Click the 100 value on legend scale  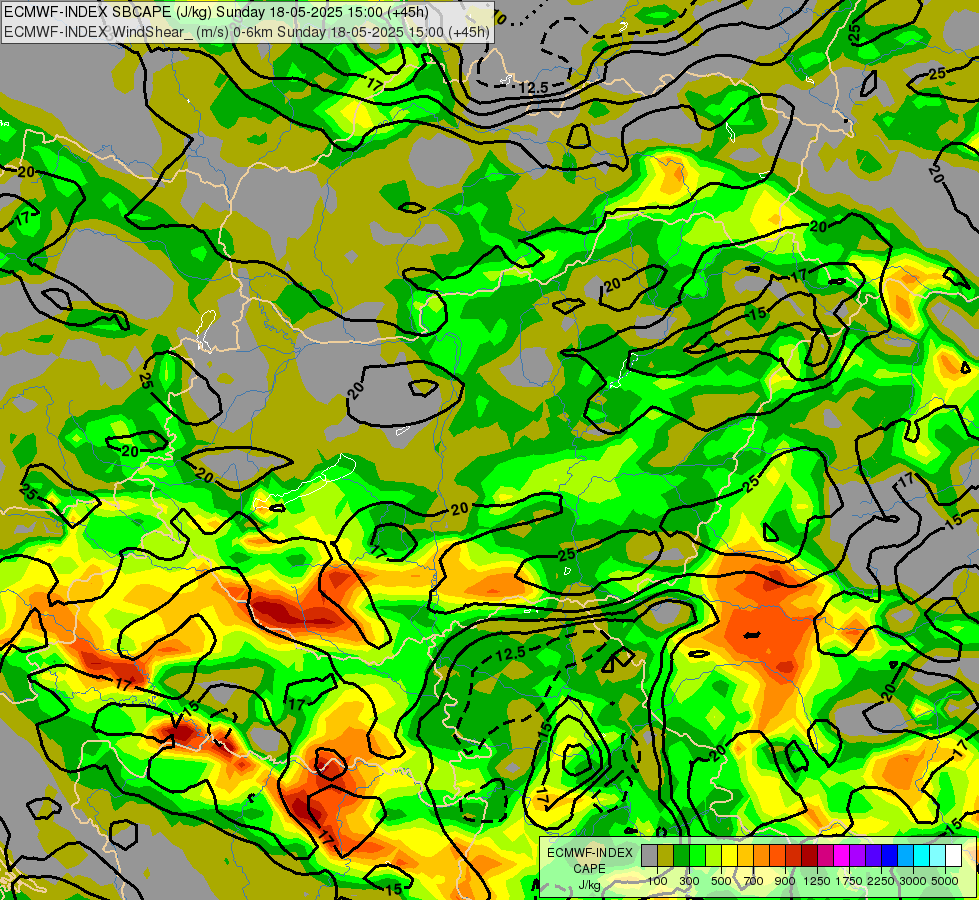(x=657, y=881)
